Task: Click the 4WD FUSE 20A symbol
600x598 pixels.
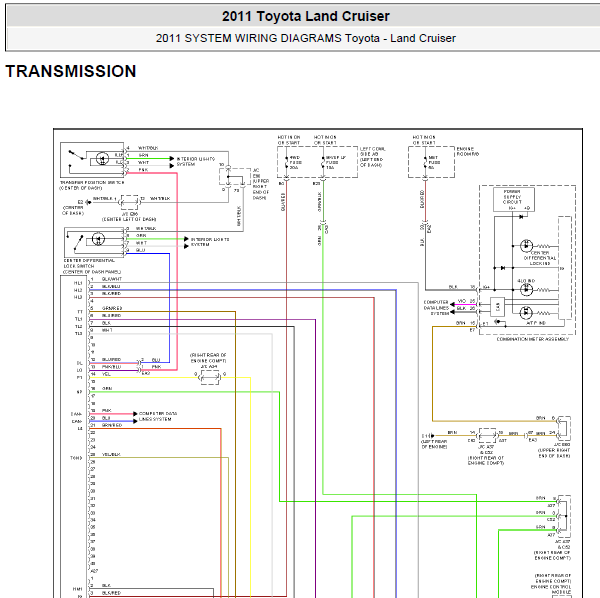Action: tap(286, 163)
